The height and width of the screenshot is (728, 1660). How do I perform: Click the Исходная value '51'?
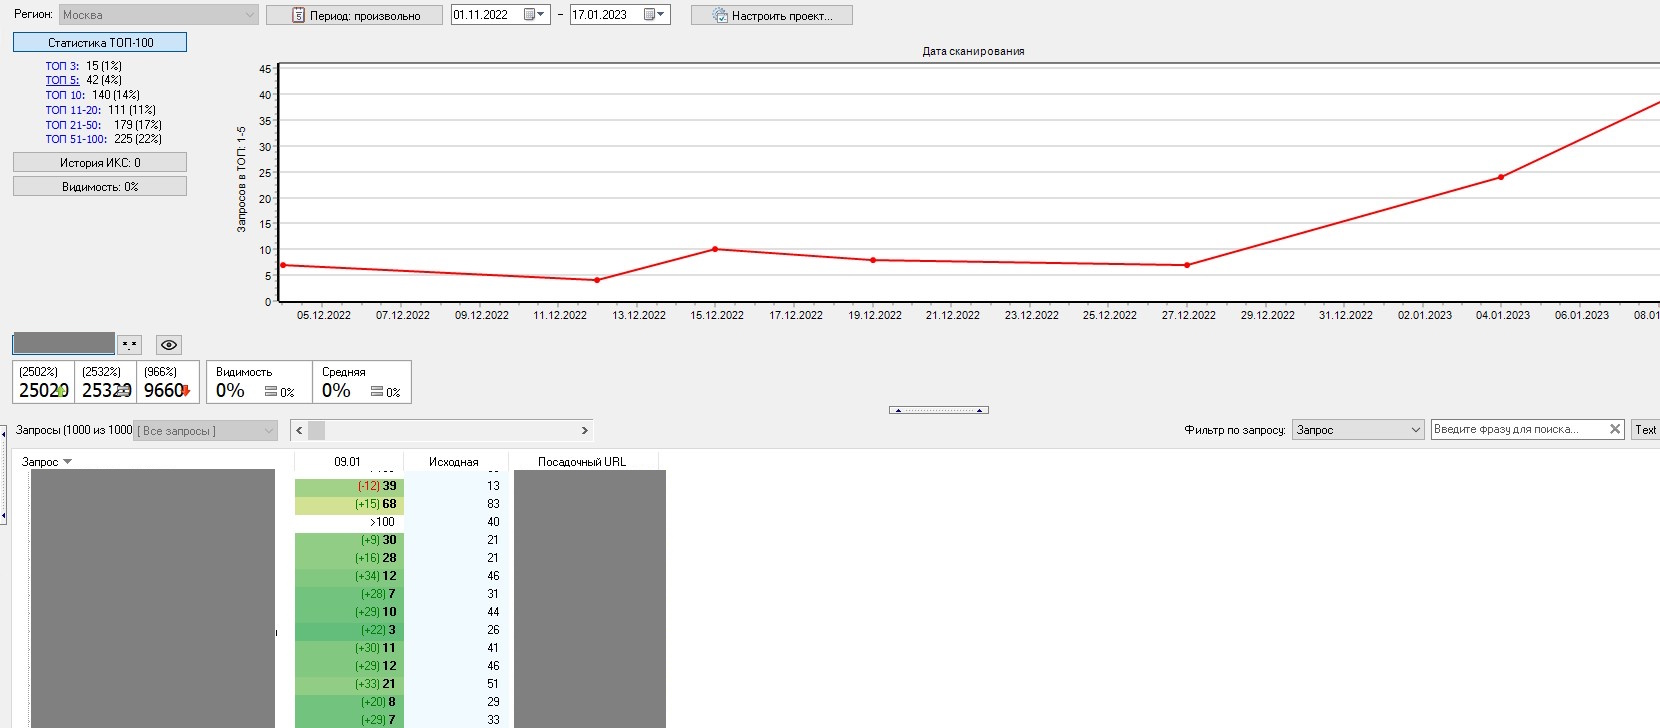click(493, 684)
